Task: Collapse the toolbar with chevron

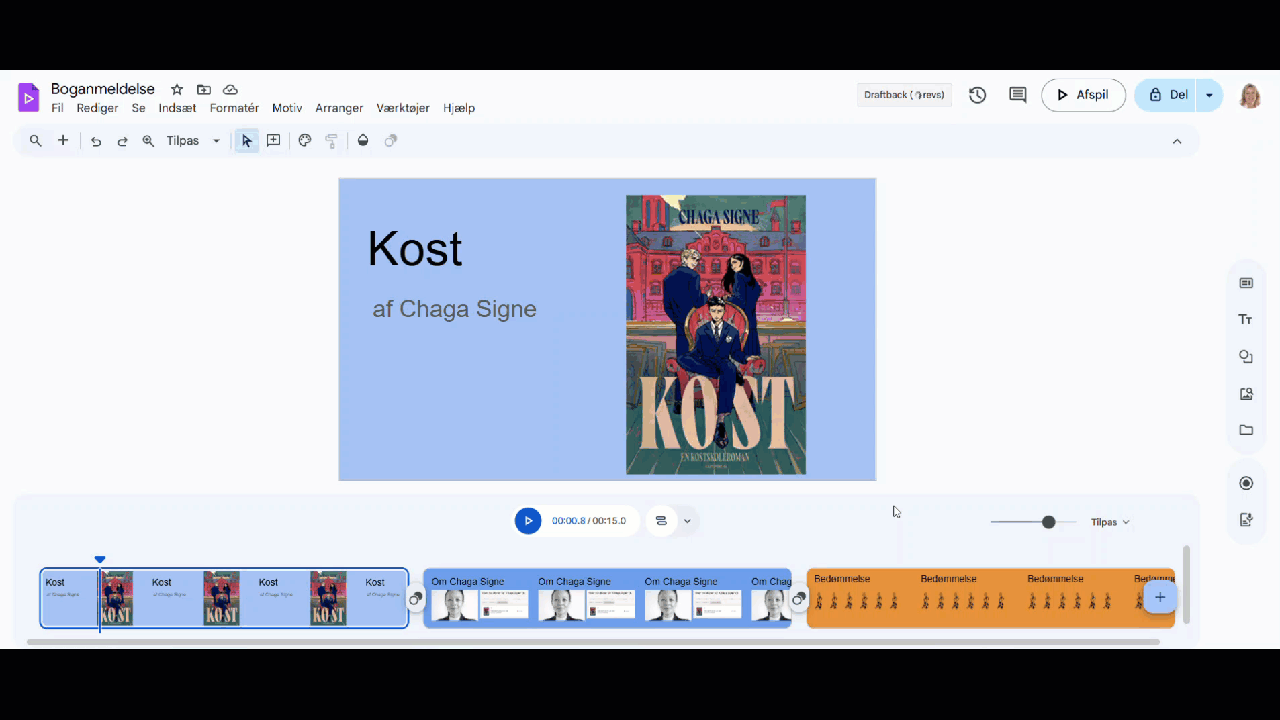Action: [1177, 141]
